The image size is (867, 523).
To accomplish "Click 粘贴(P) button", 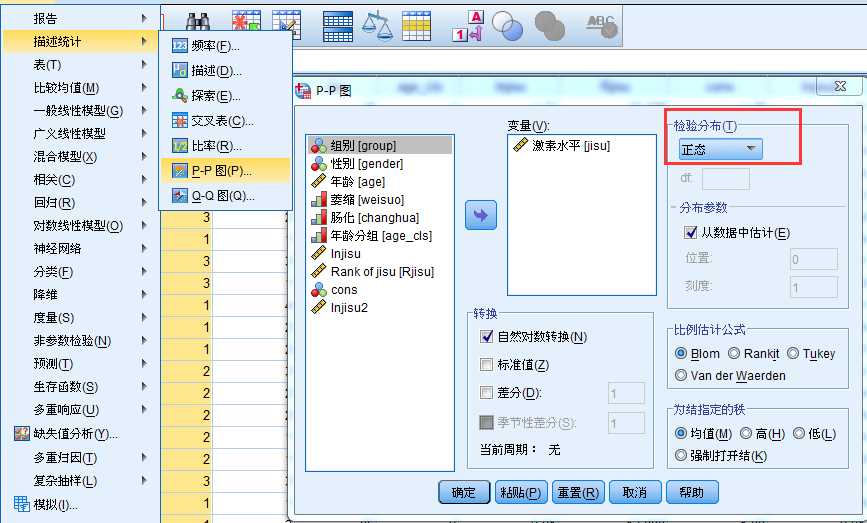I will pos(521,492).
